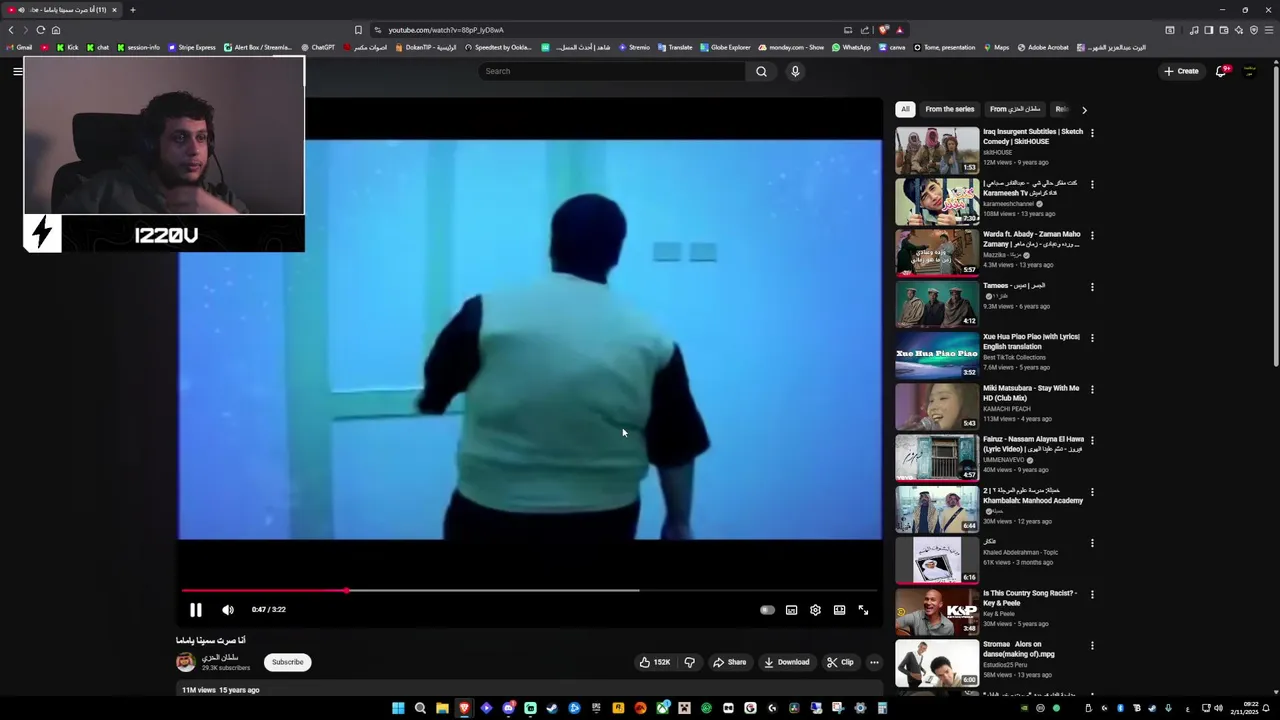
Task: Click the magnifier search button
Action: click(x=761, y=71)
